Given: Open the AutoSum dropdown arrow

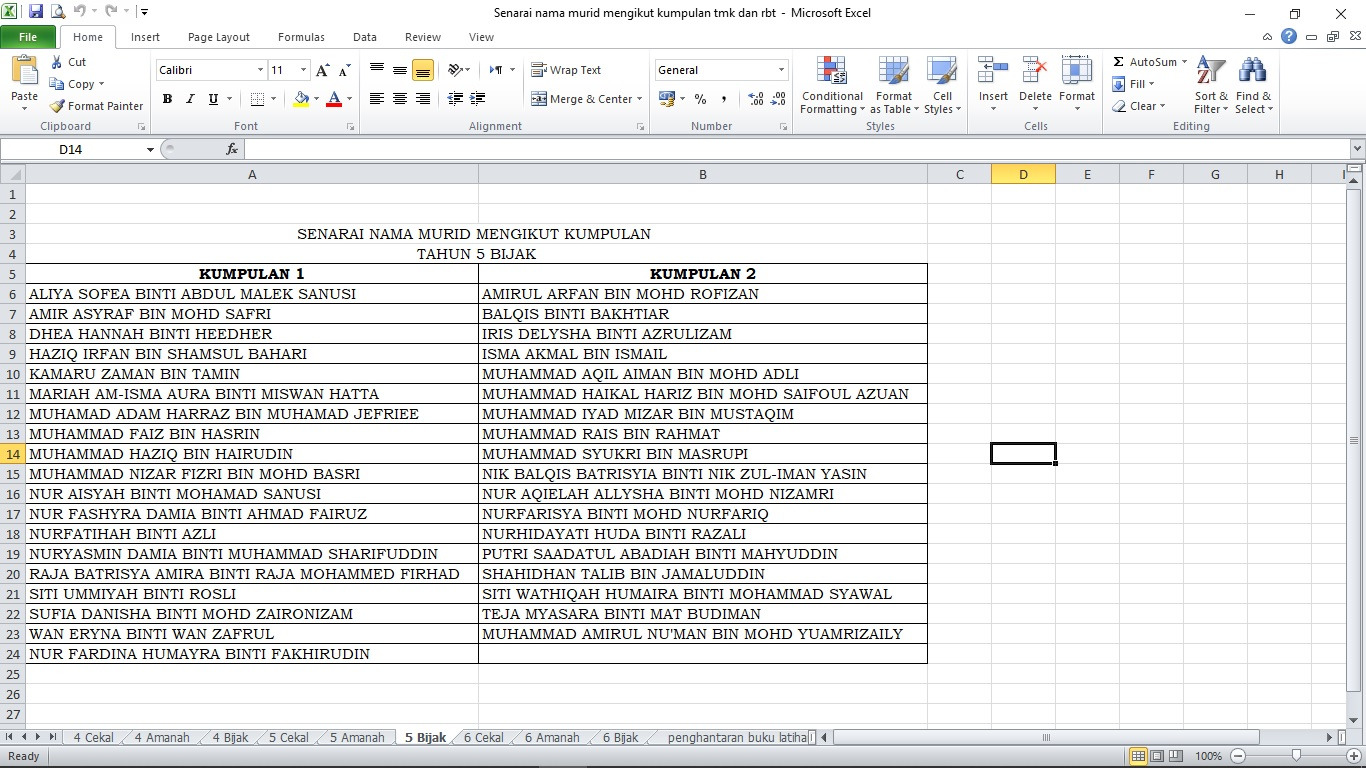Looking at the screenshot, I should (1184, 62).
